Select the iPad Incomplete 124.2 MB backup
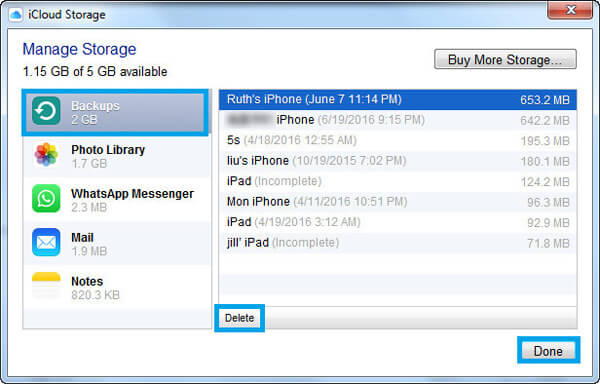 tap(398, 181)
